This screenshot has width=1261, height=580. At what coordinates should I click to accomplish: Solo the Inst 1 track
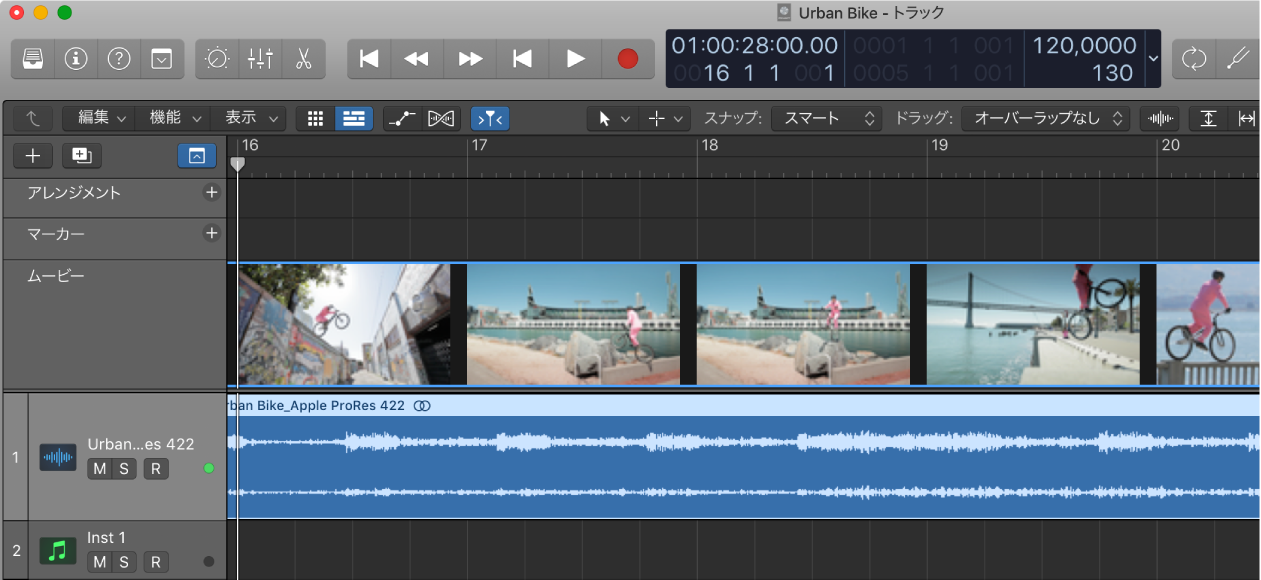(123, 562)
